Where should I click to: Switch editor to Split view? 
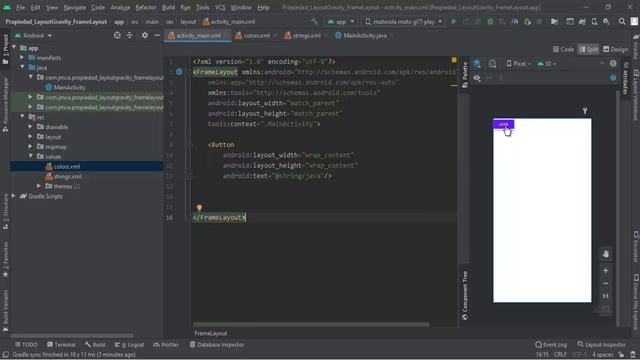[x=588, y=49]
